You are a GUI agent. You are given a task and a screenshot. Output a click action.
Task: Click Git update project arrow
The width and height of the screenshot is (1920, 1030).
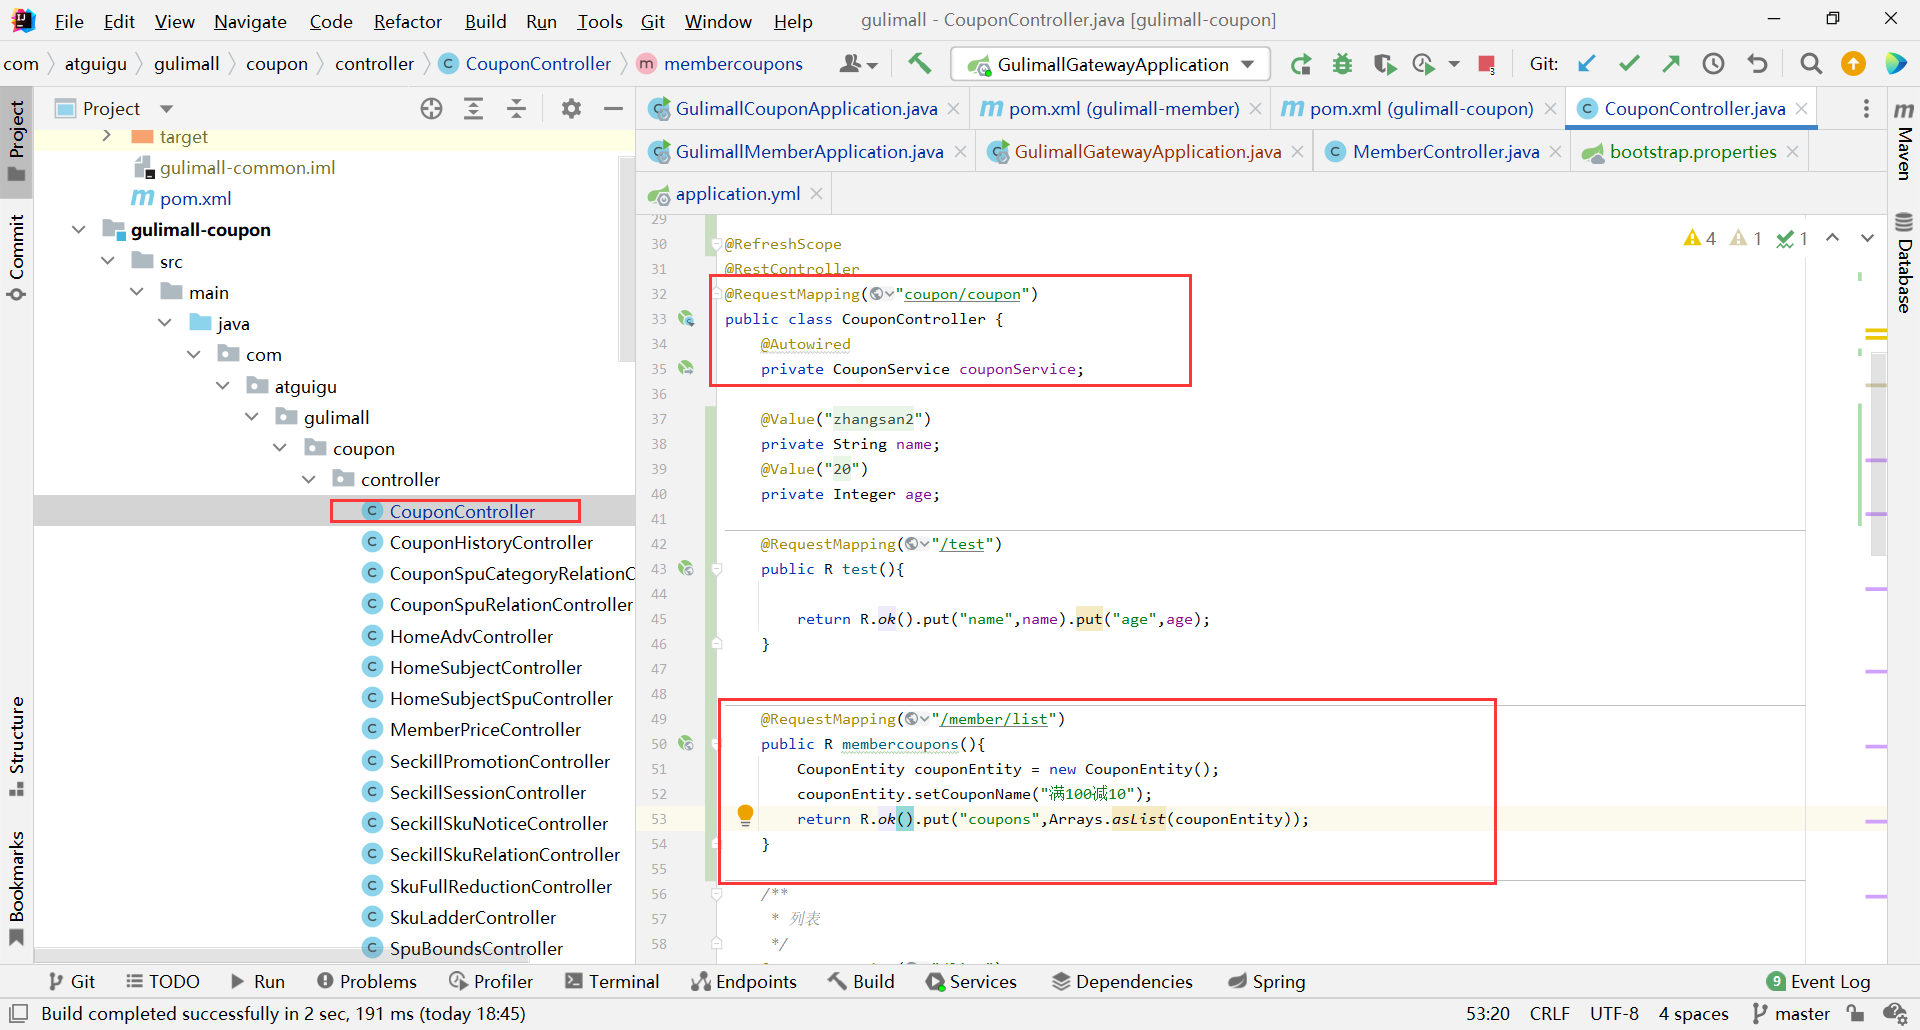(1586, 64)
